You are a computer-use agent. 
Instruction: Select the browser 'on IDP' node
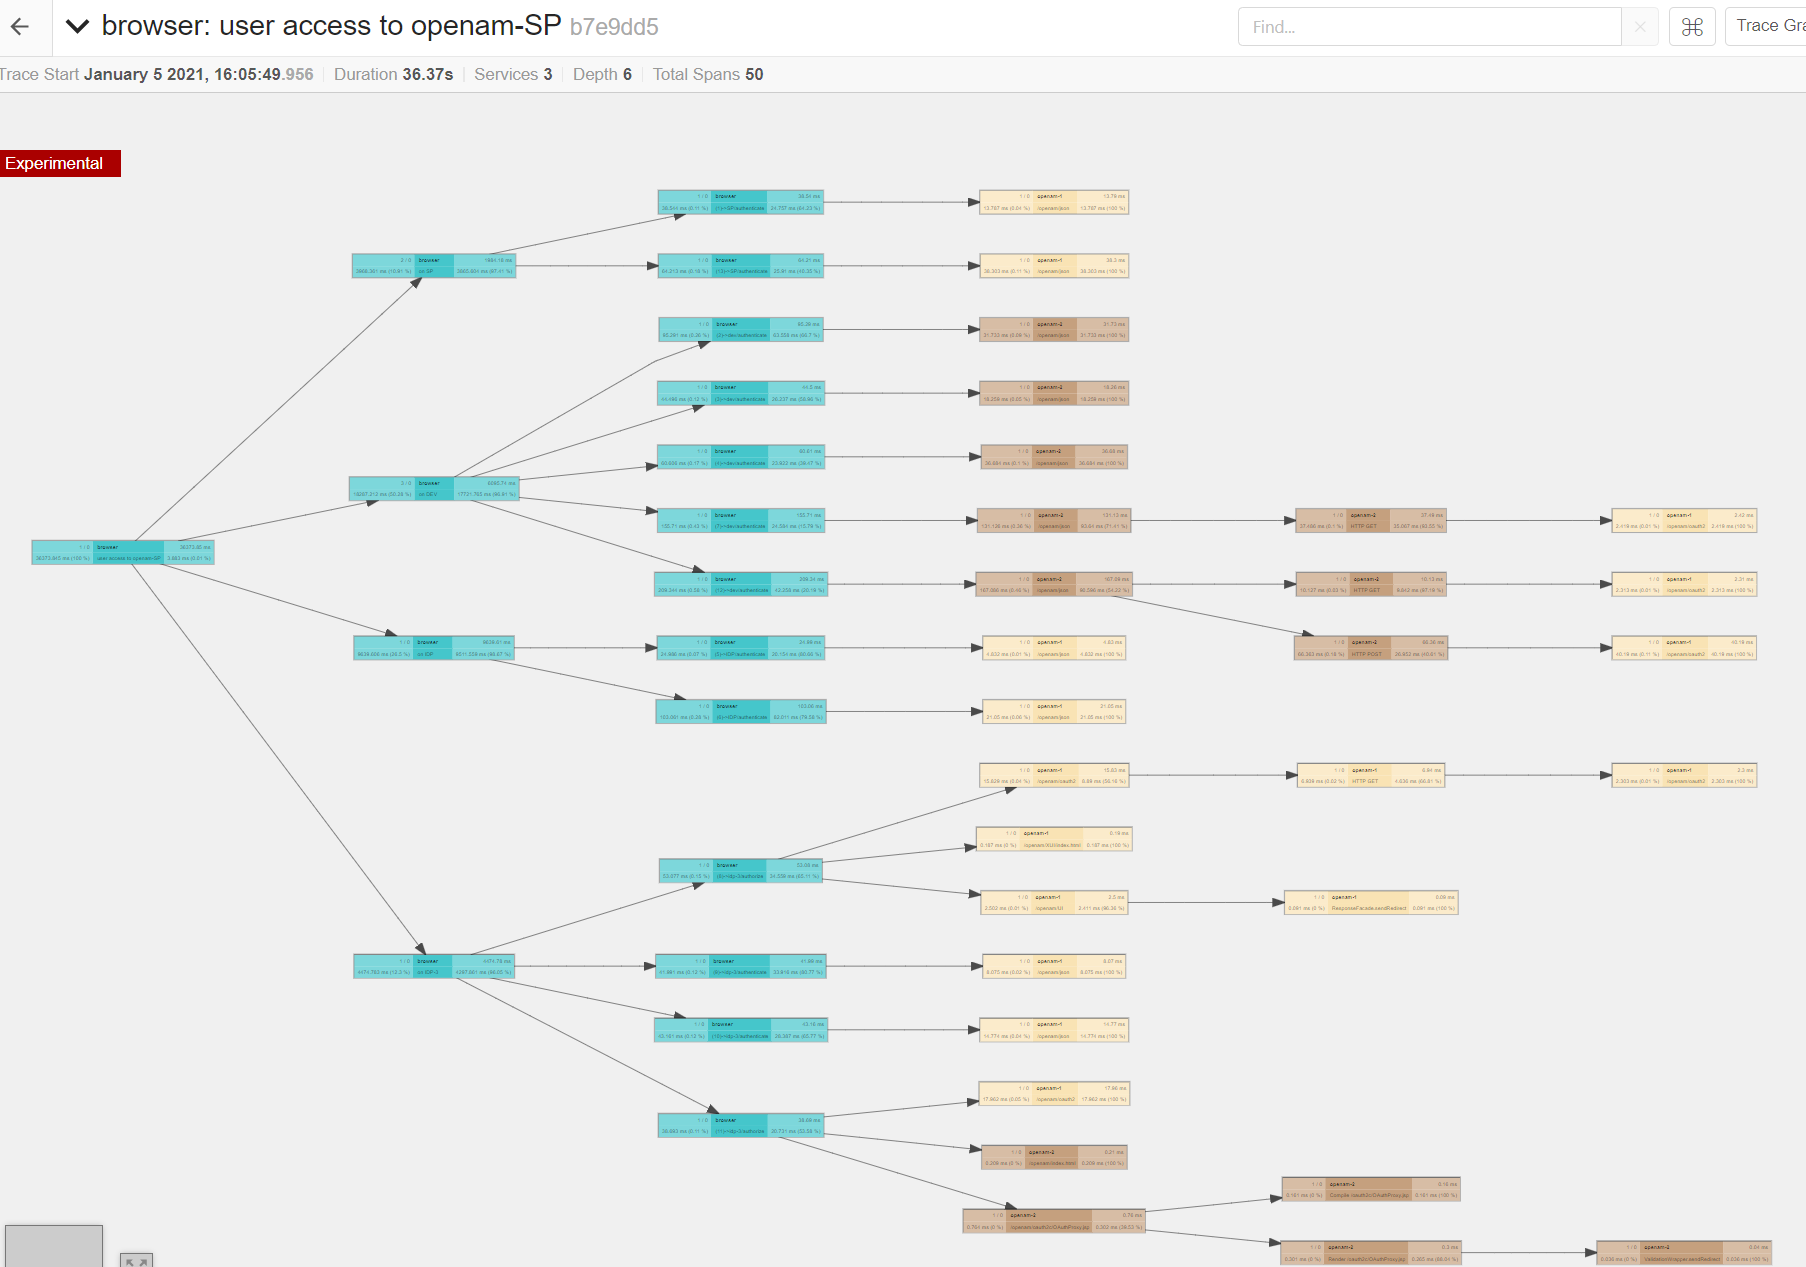coord(434,648)
